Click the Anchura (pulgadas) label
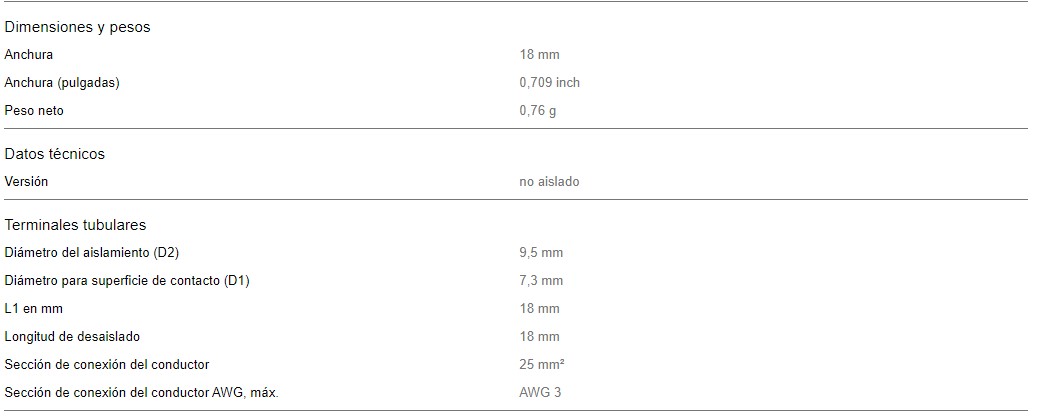 pos(62,83)
